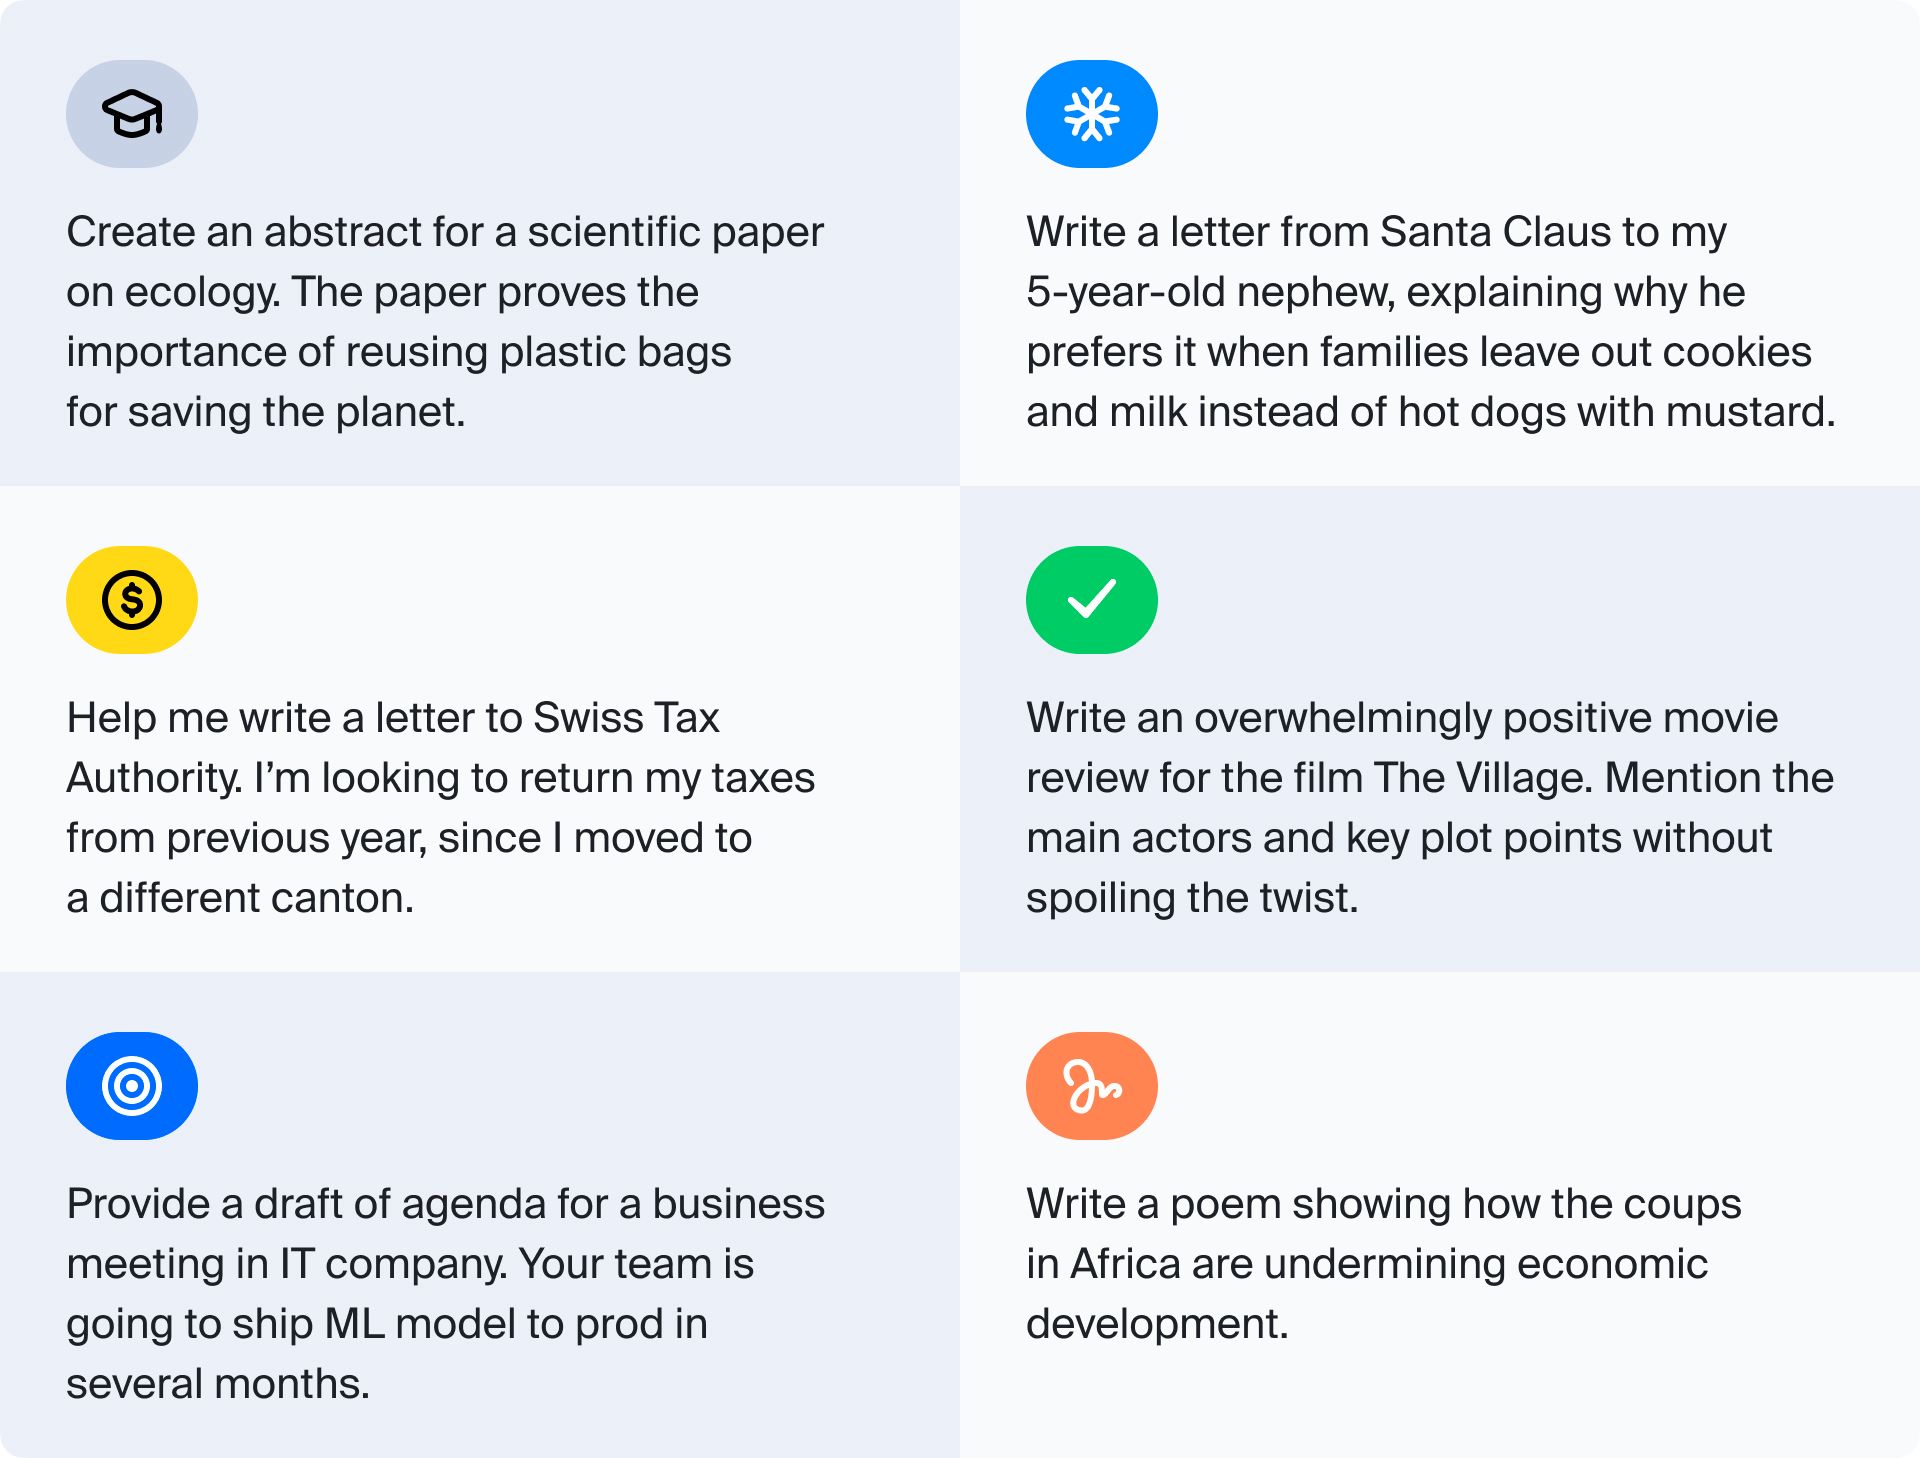Open the economic development poem card

click(x=1440, y=1215)
